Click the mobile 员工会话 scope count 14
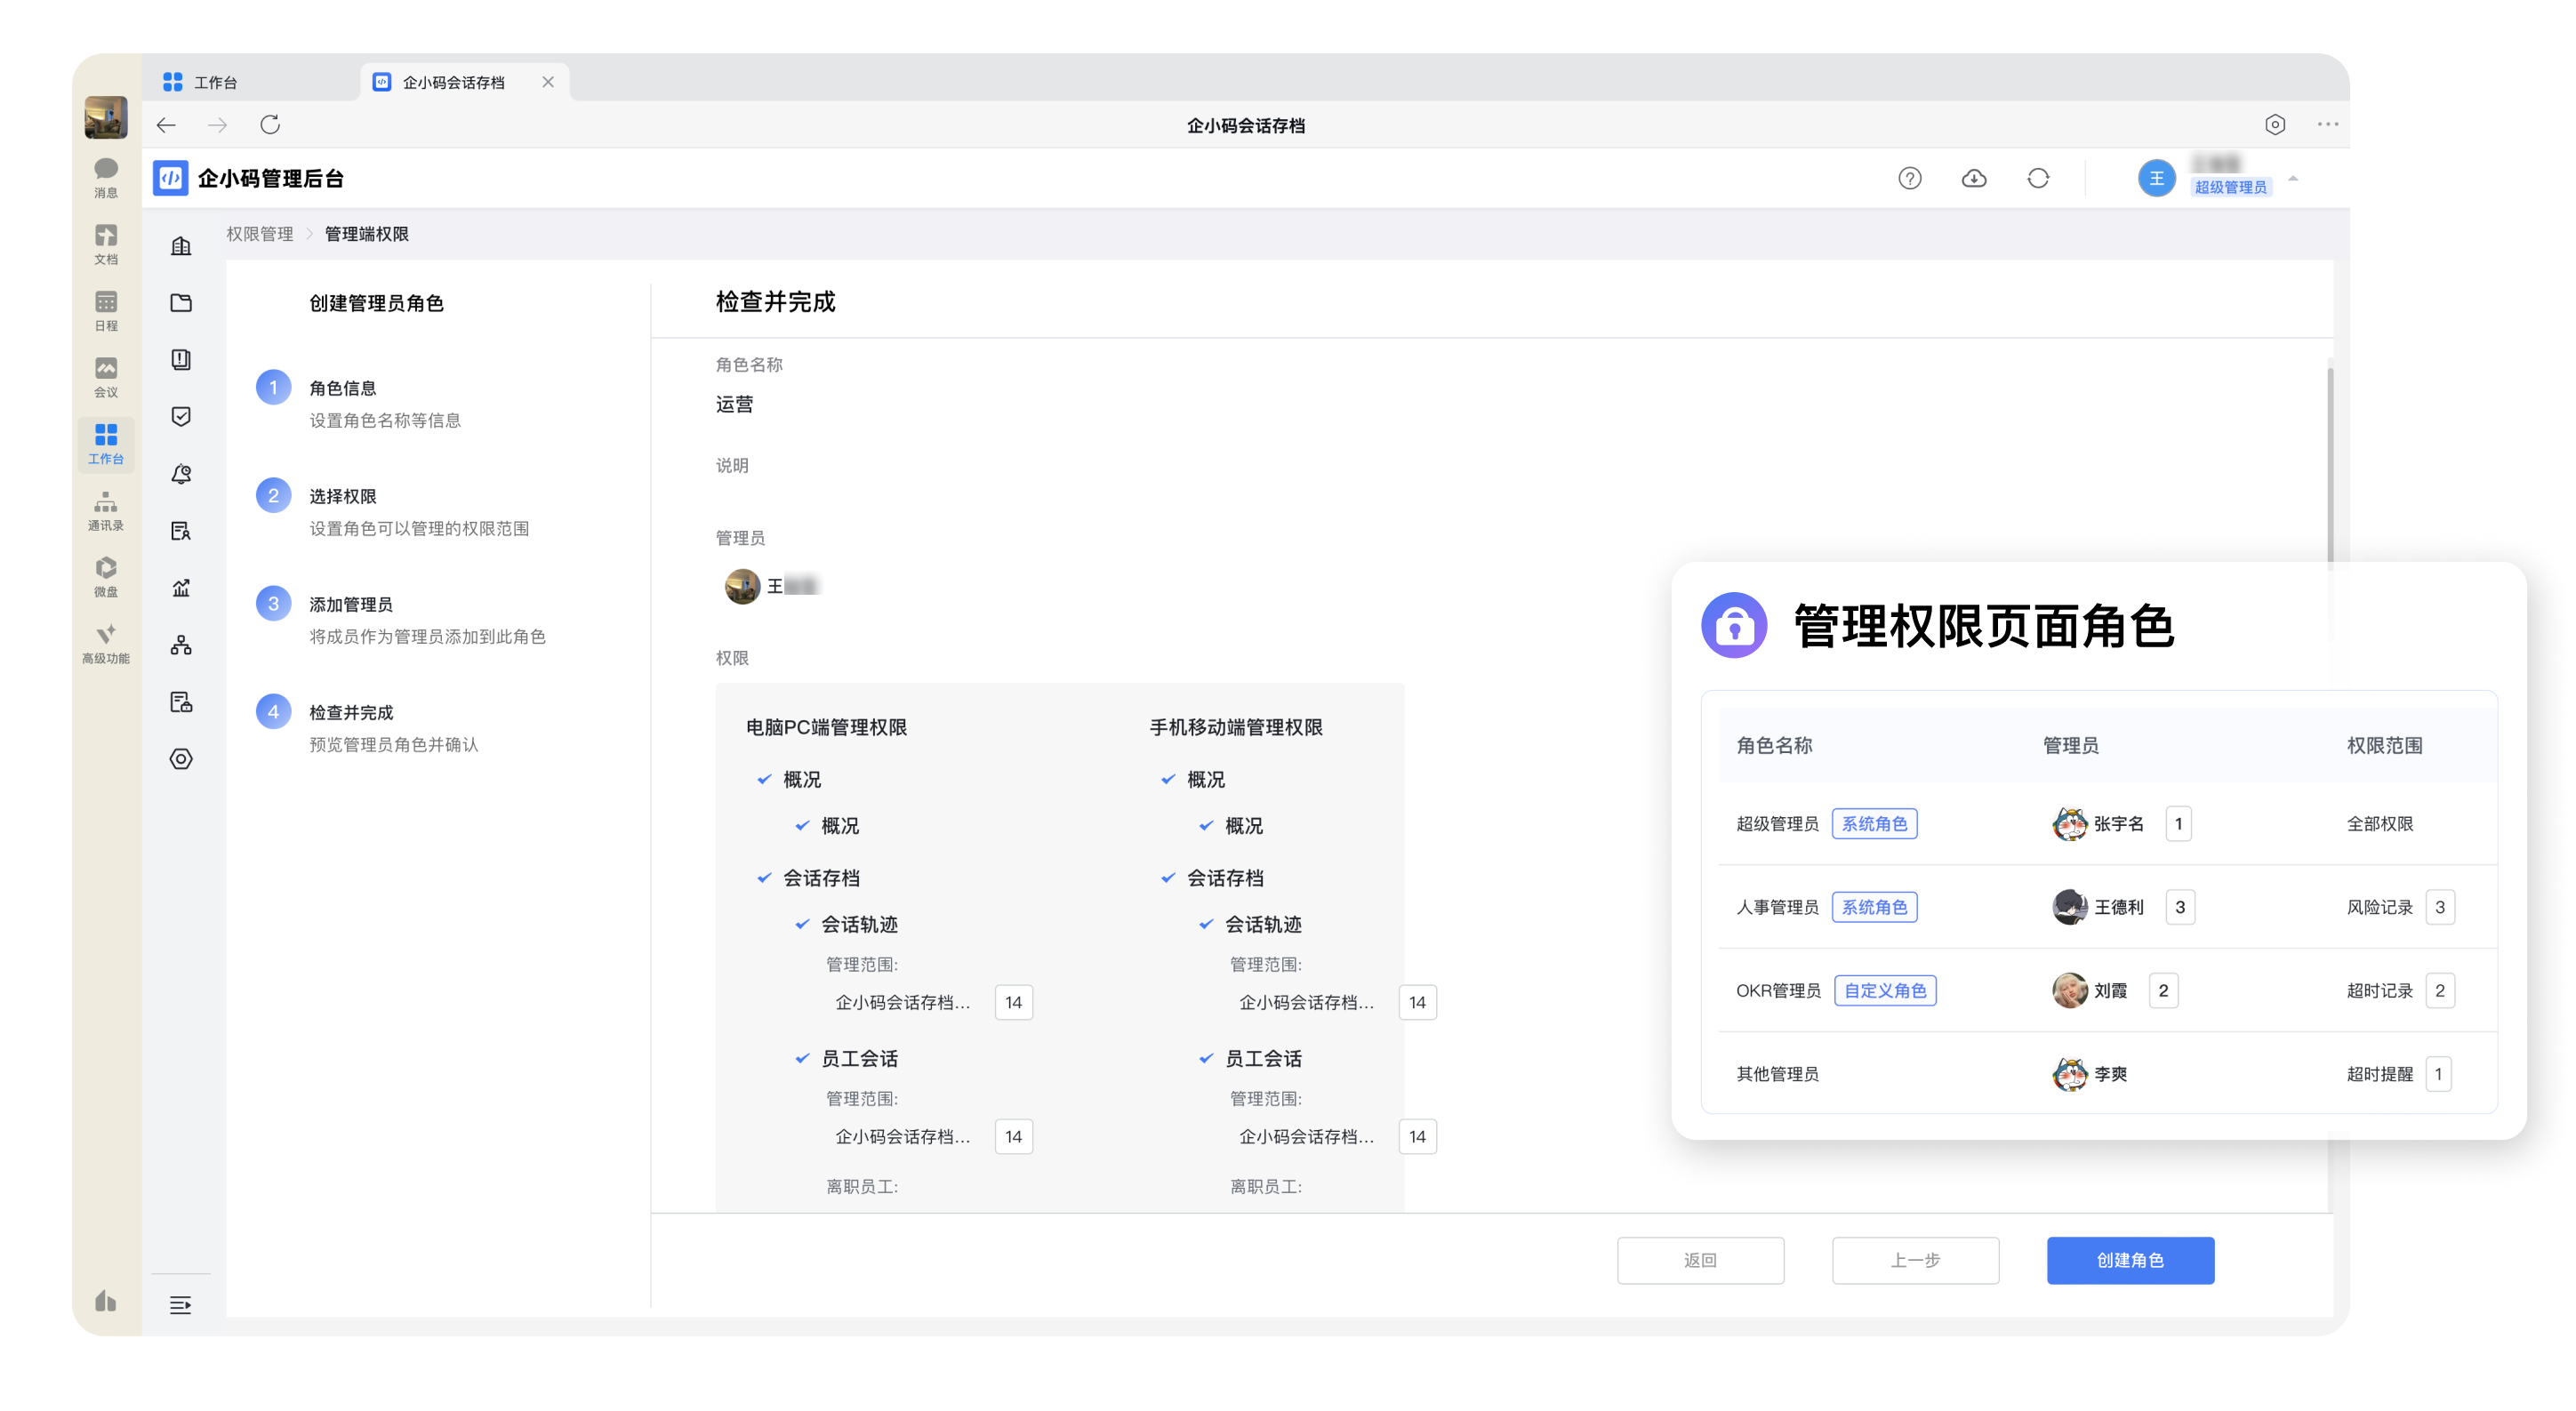 coord(1418,1136)
